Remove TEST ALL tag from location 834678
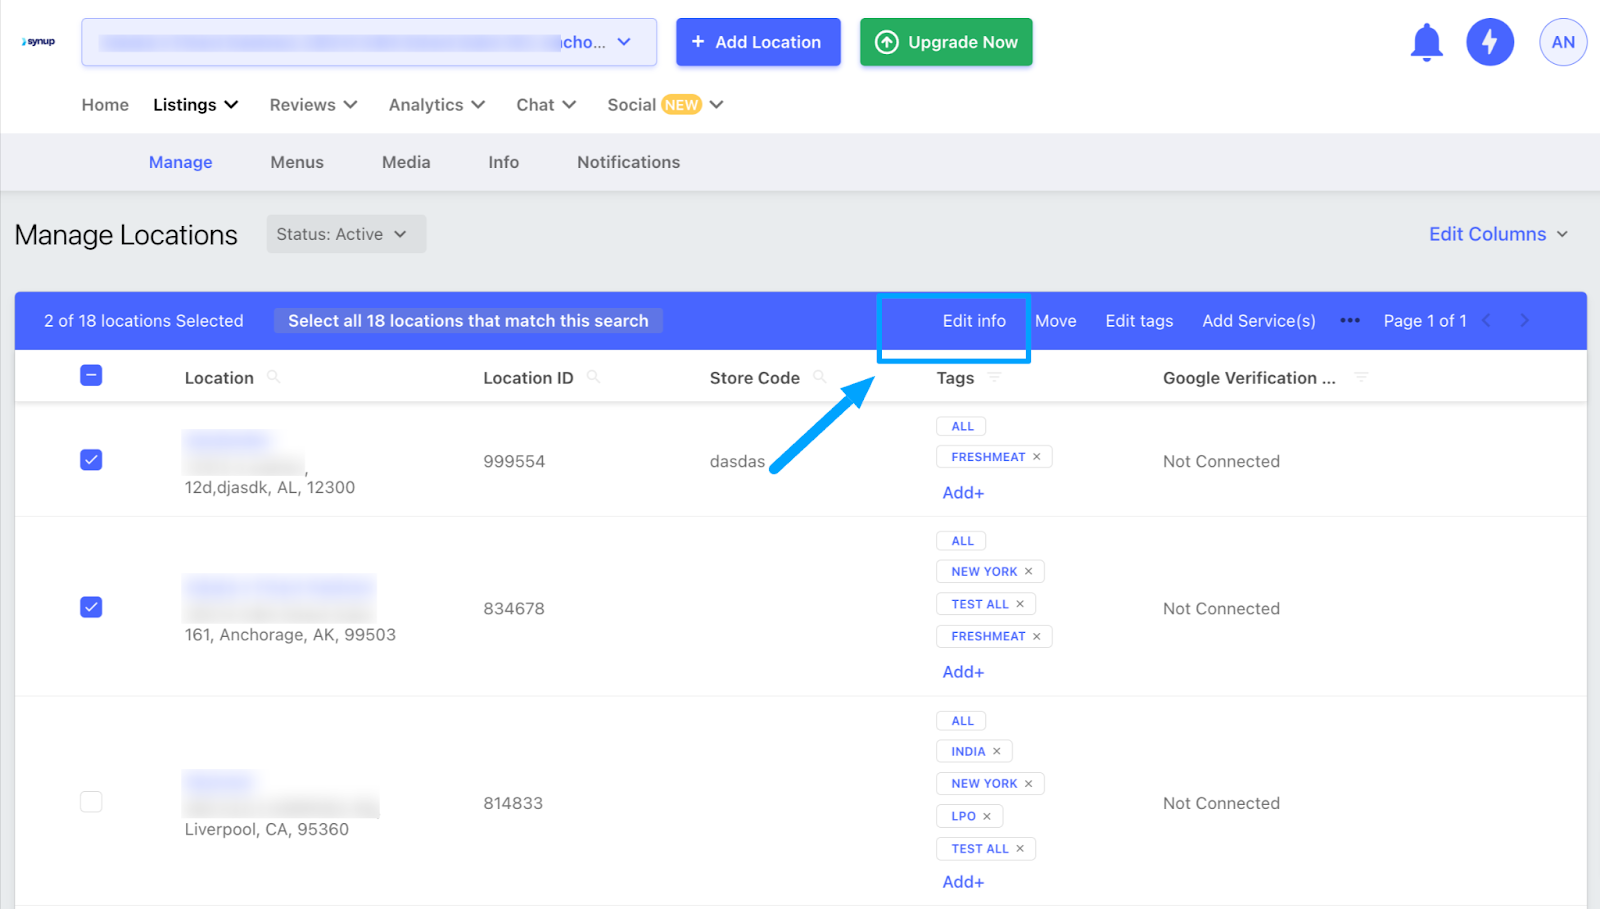 click(1020, 604)
